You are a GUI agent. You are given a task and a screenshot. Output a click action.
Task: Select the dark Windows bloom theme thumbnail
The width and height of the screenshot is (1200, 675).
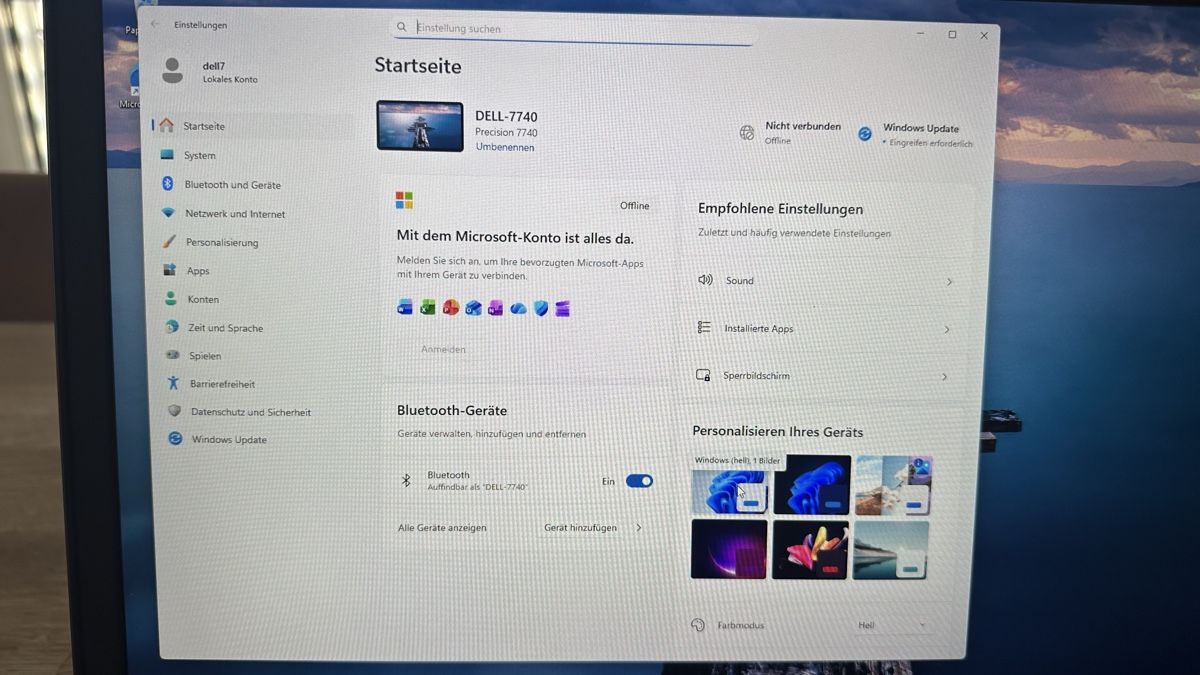tap(811, 486)
